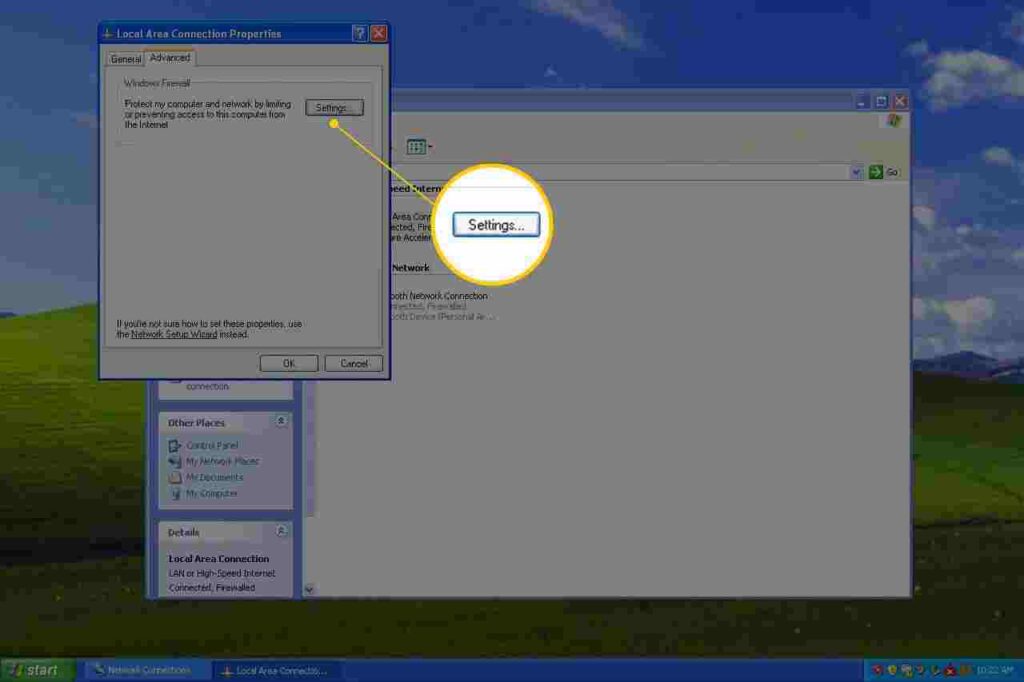Collapse the Details section
The image size is (1024, 682).
[x=281, y=531]
